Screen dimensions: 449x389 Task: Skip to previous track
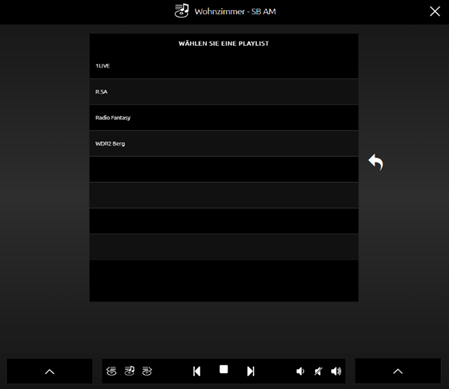pos(197,371)
